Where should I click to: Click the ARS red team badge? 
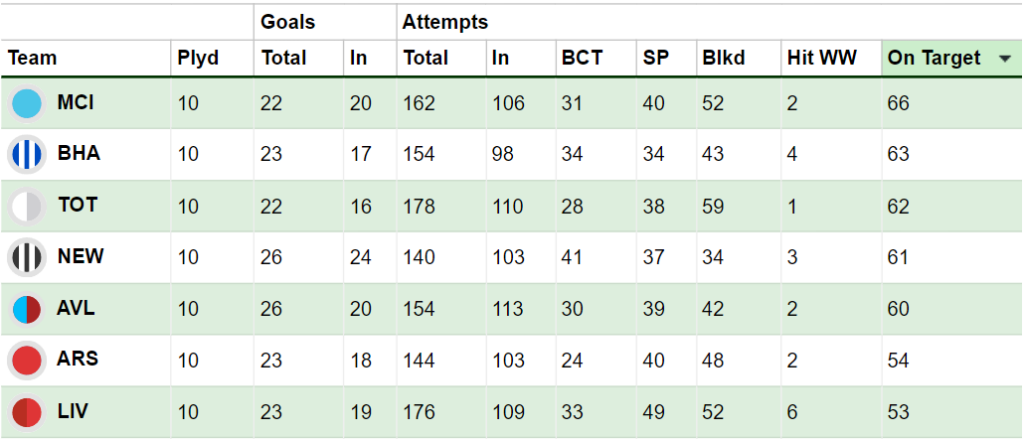(x=27, y=359)
